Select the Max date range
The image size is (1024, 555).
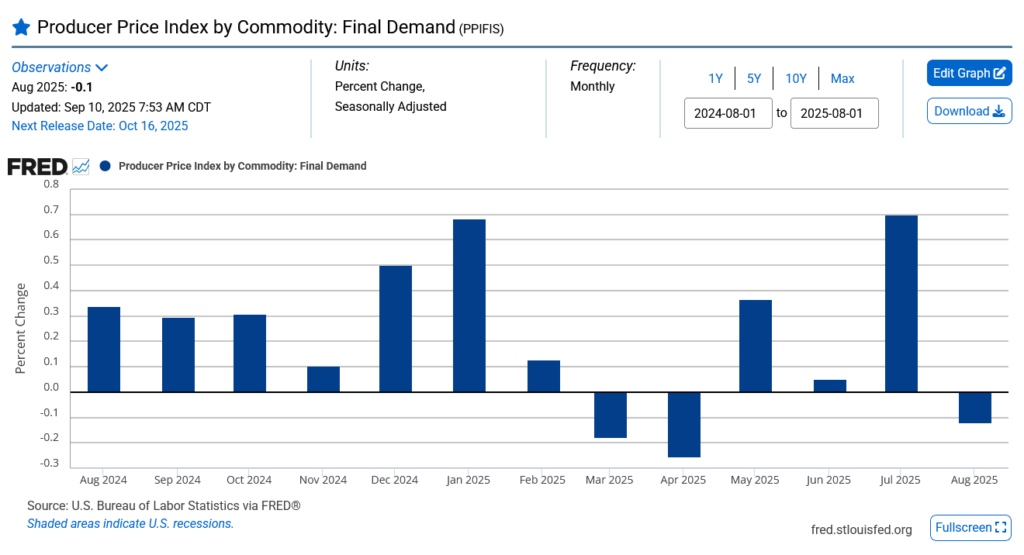pos(842,79)
